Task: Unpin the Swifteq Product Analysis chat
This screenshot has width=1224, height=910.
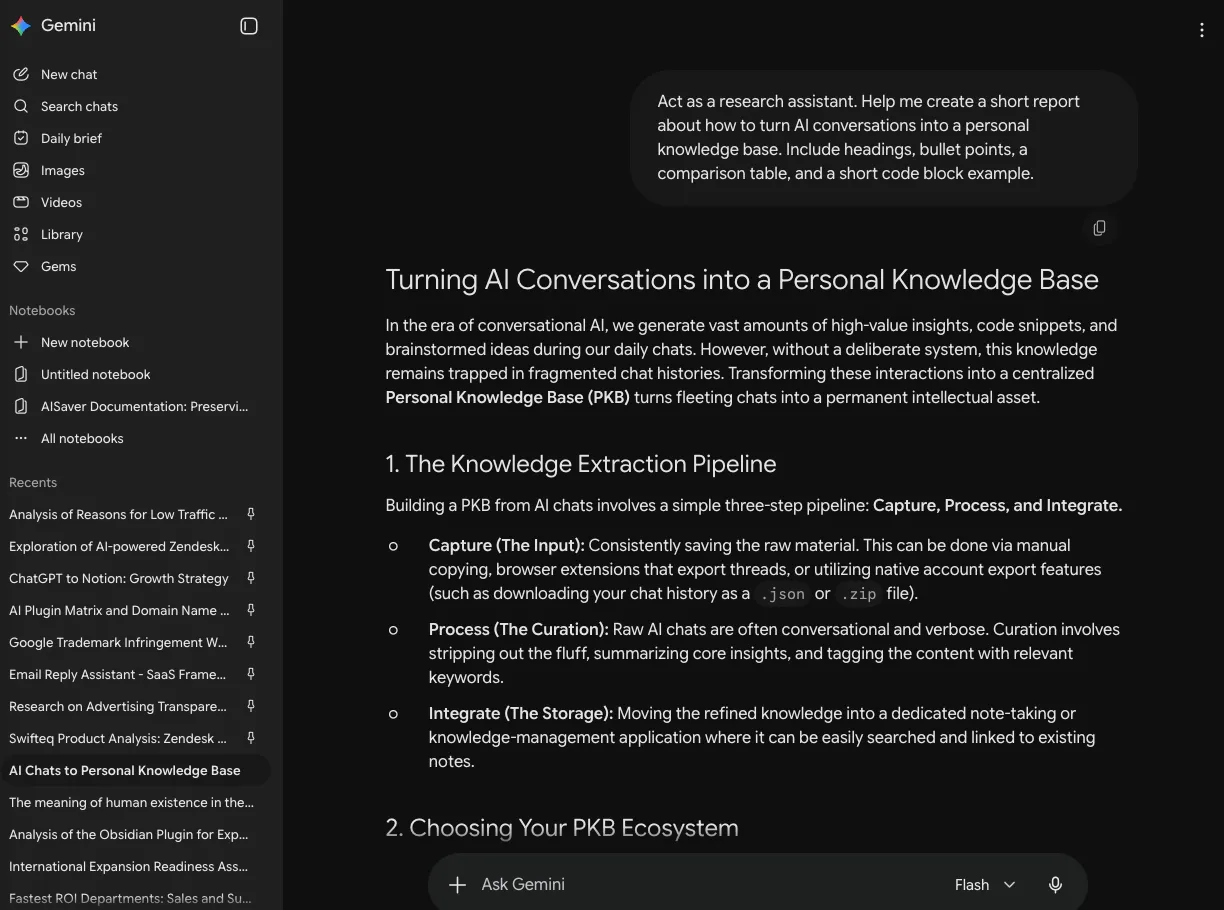Action: click(251, 738)
